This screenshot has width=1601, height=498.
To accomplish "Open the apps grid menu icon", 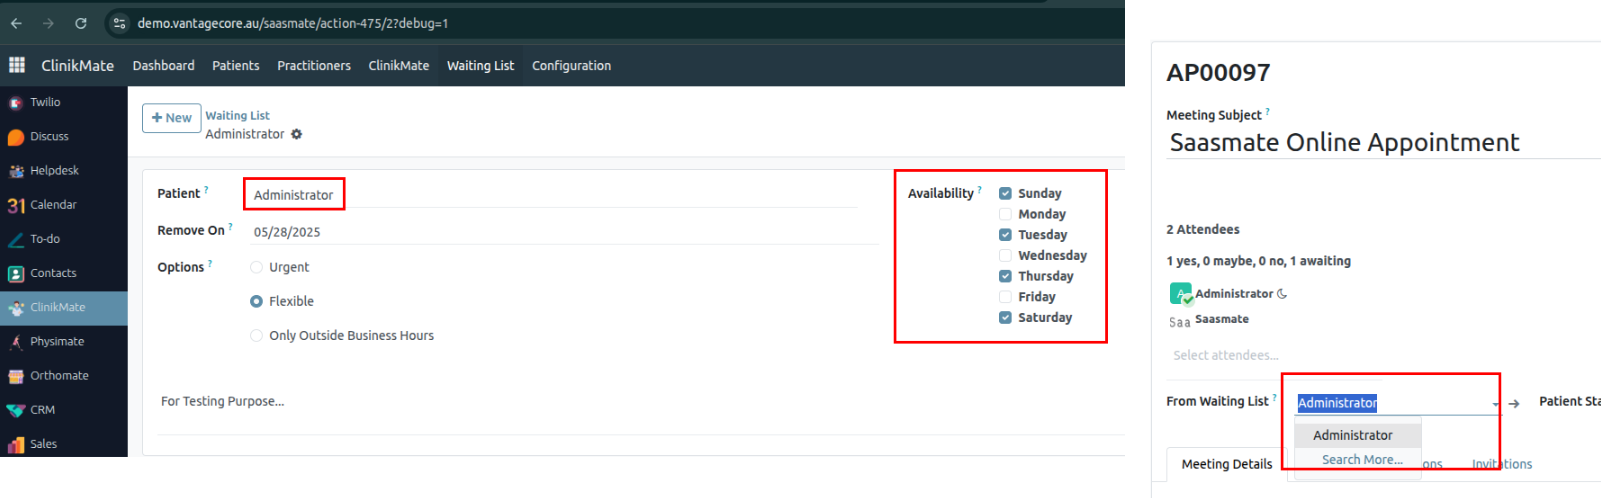I will pos(17,65).
